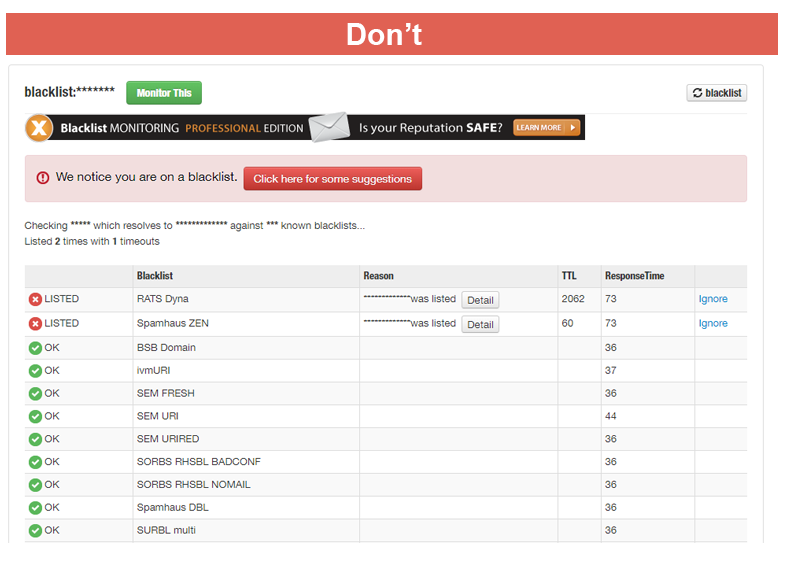Screen dimensions: 785x562
Task: Click the Blacklist column header
Action: [155, 276]
